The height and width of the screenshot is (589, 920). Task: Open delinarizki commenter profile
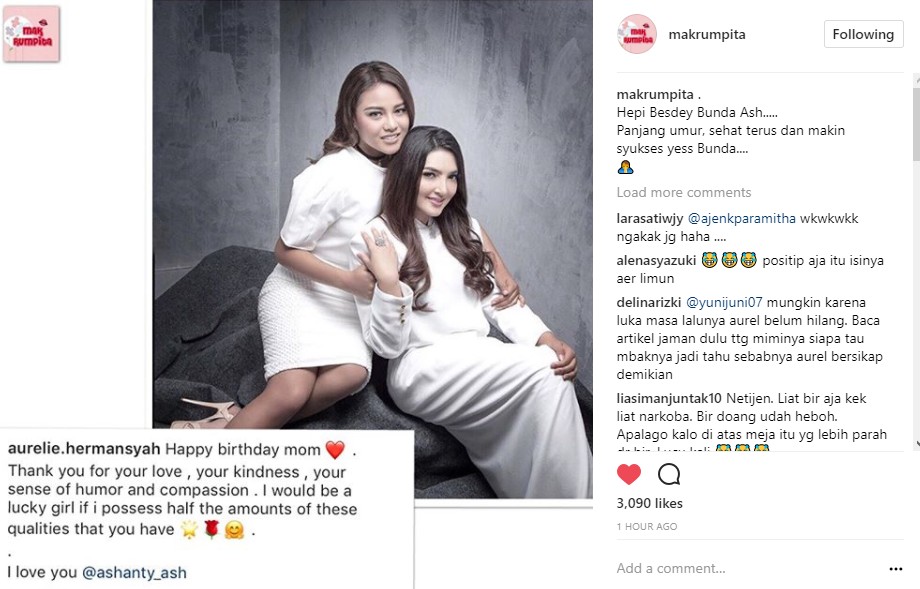pos(648,303)
